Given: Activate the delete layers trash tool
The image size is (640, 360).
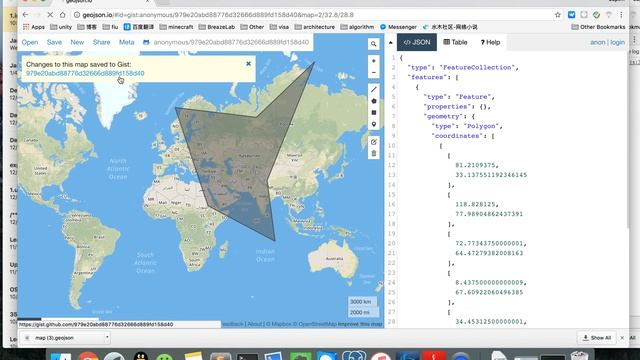Looking at the screenshot, I should coord(373,153).
